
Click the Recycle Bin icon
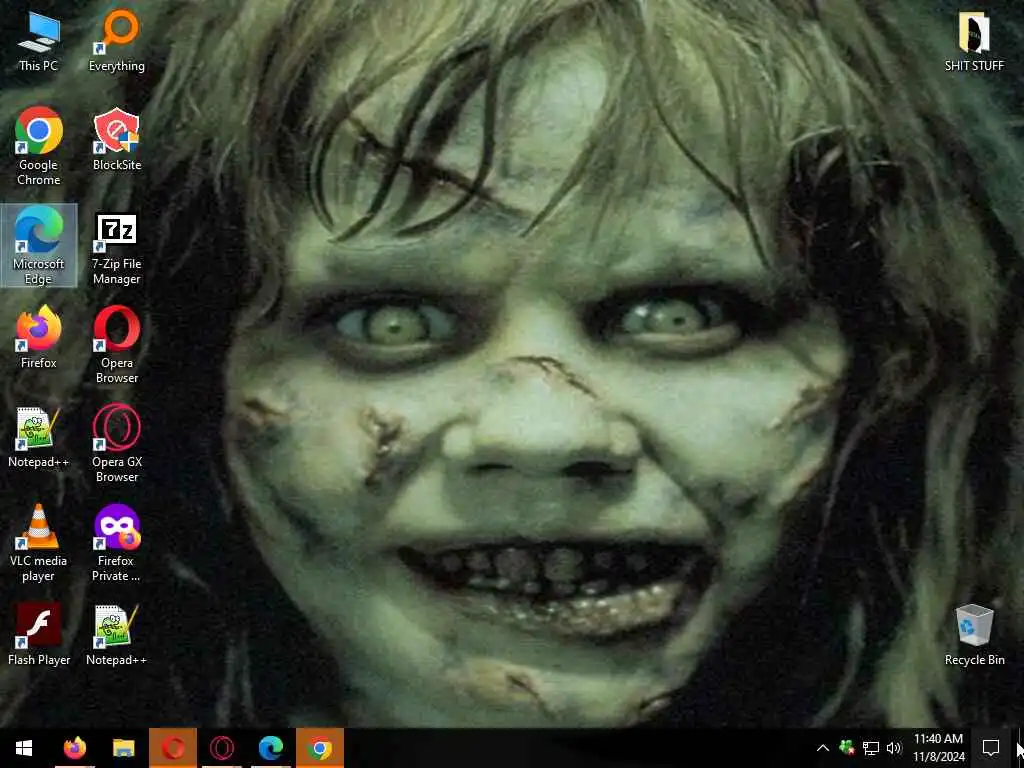pos(974,635)
